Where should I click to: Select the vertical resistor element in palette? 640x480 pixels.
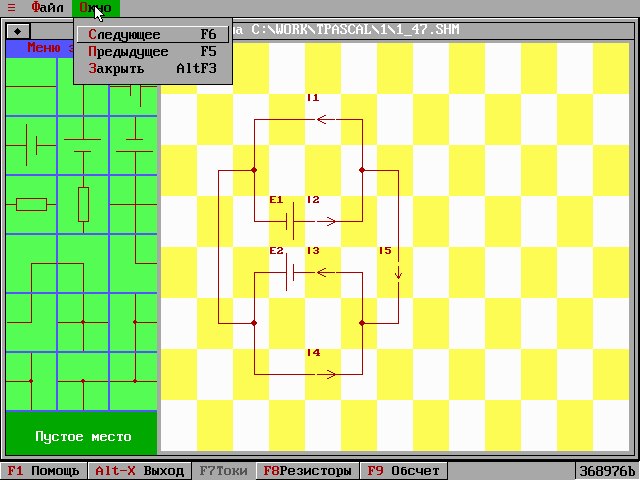click(x=83, y=205)
